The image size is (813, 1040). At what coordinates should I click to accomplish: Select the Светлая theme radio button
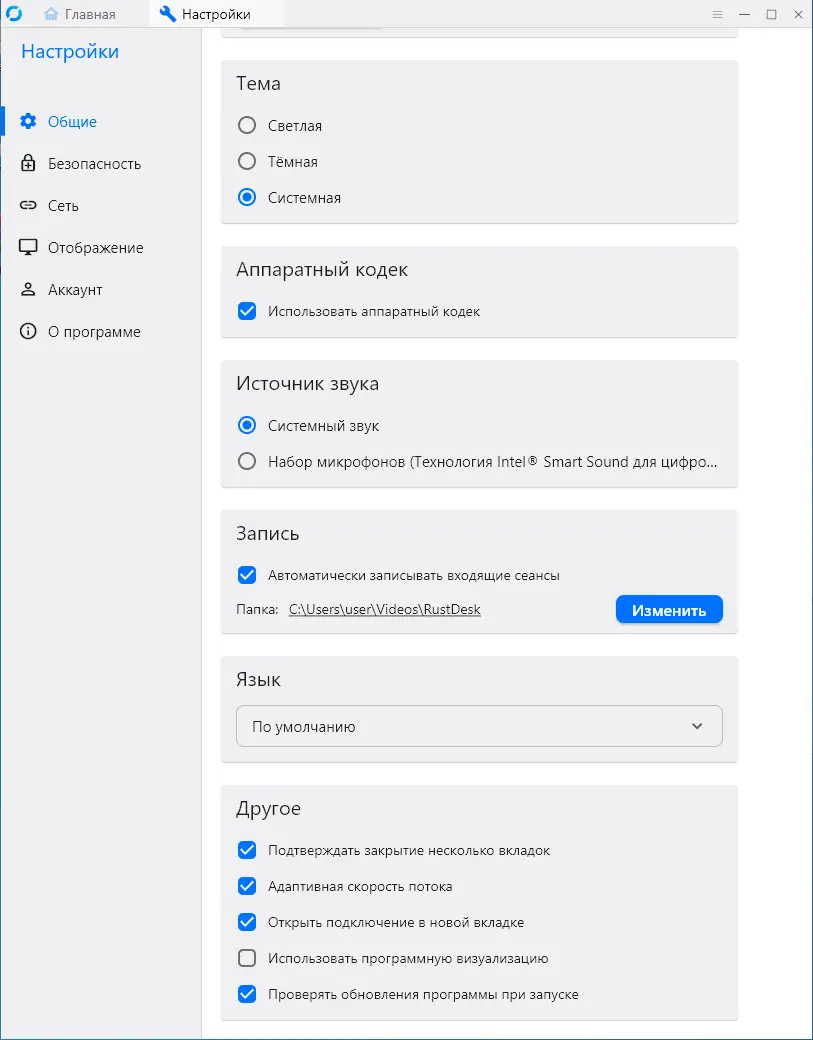(x=247, y=126)
